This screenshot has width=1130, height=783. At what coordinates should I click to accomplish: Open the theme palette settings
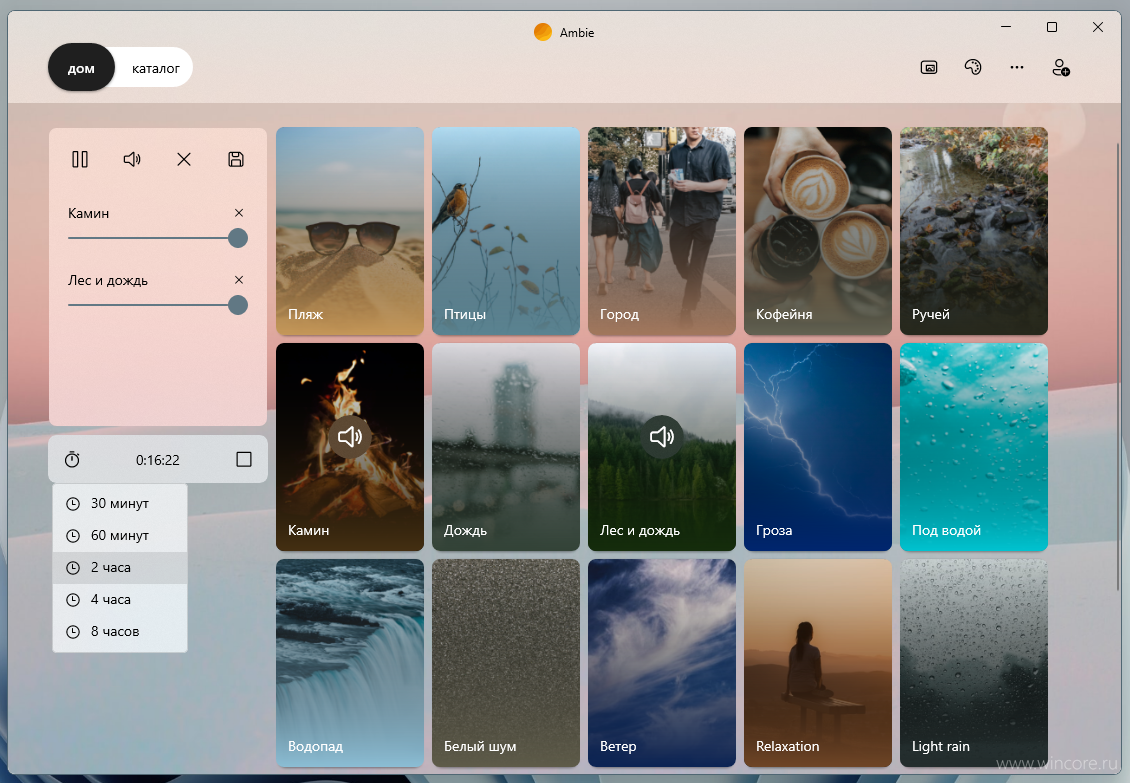[x=973, y=68]
